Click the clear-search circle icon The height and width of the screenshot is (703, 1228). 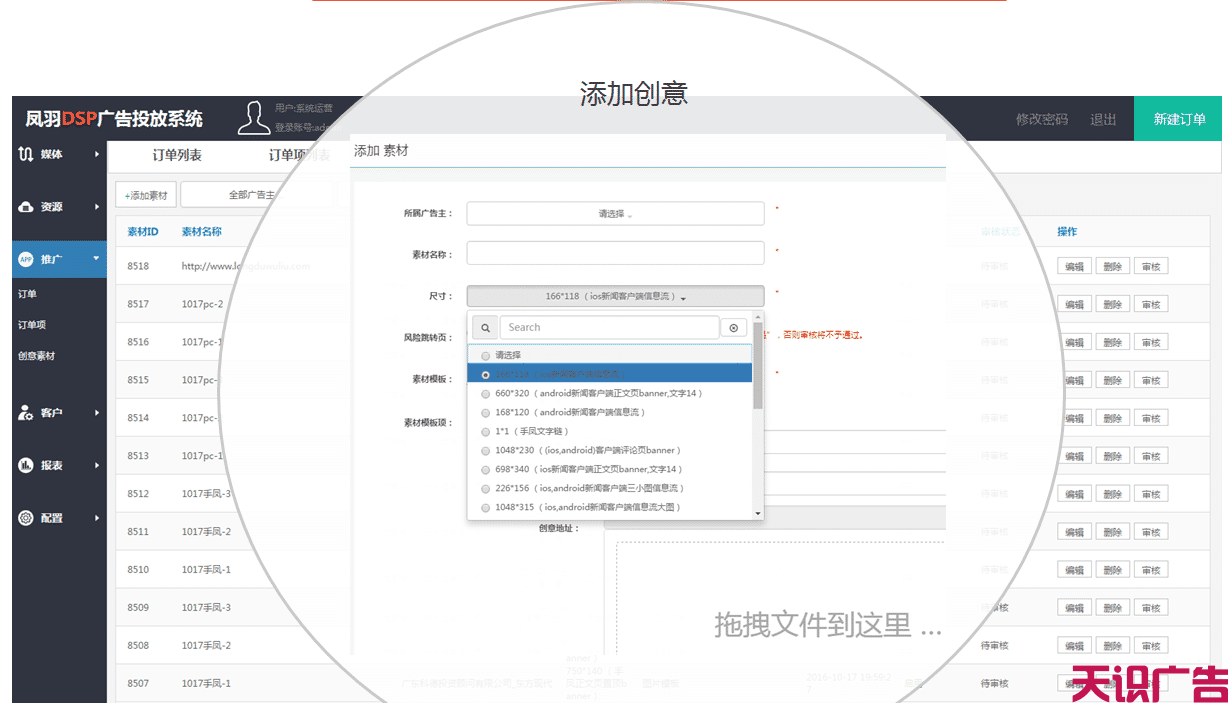pyautogui.click(x=735, y=327)
